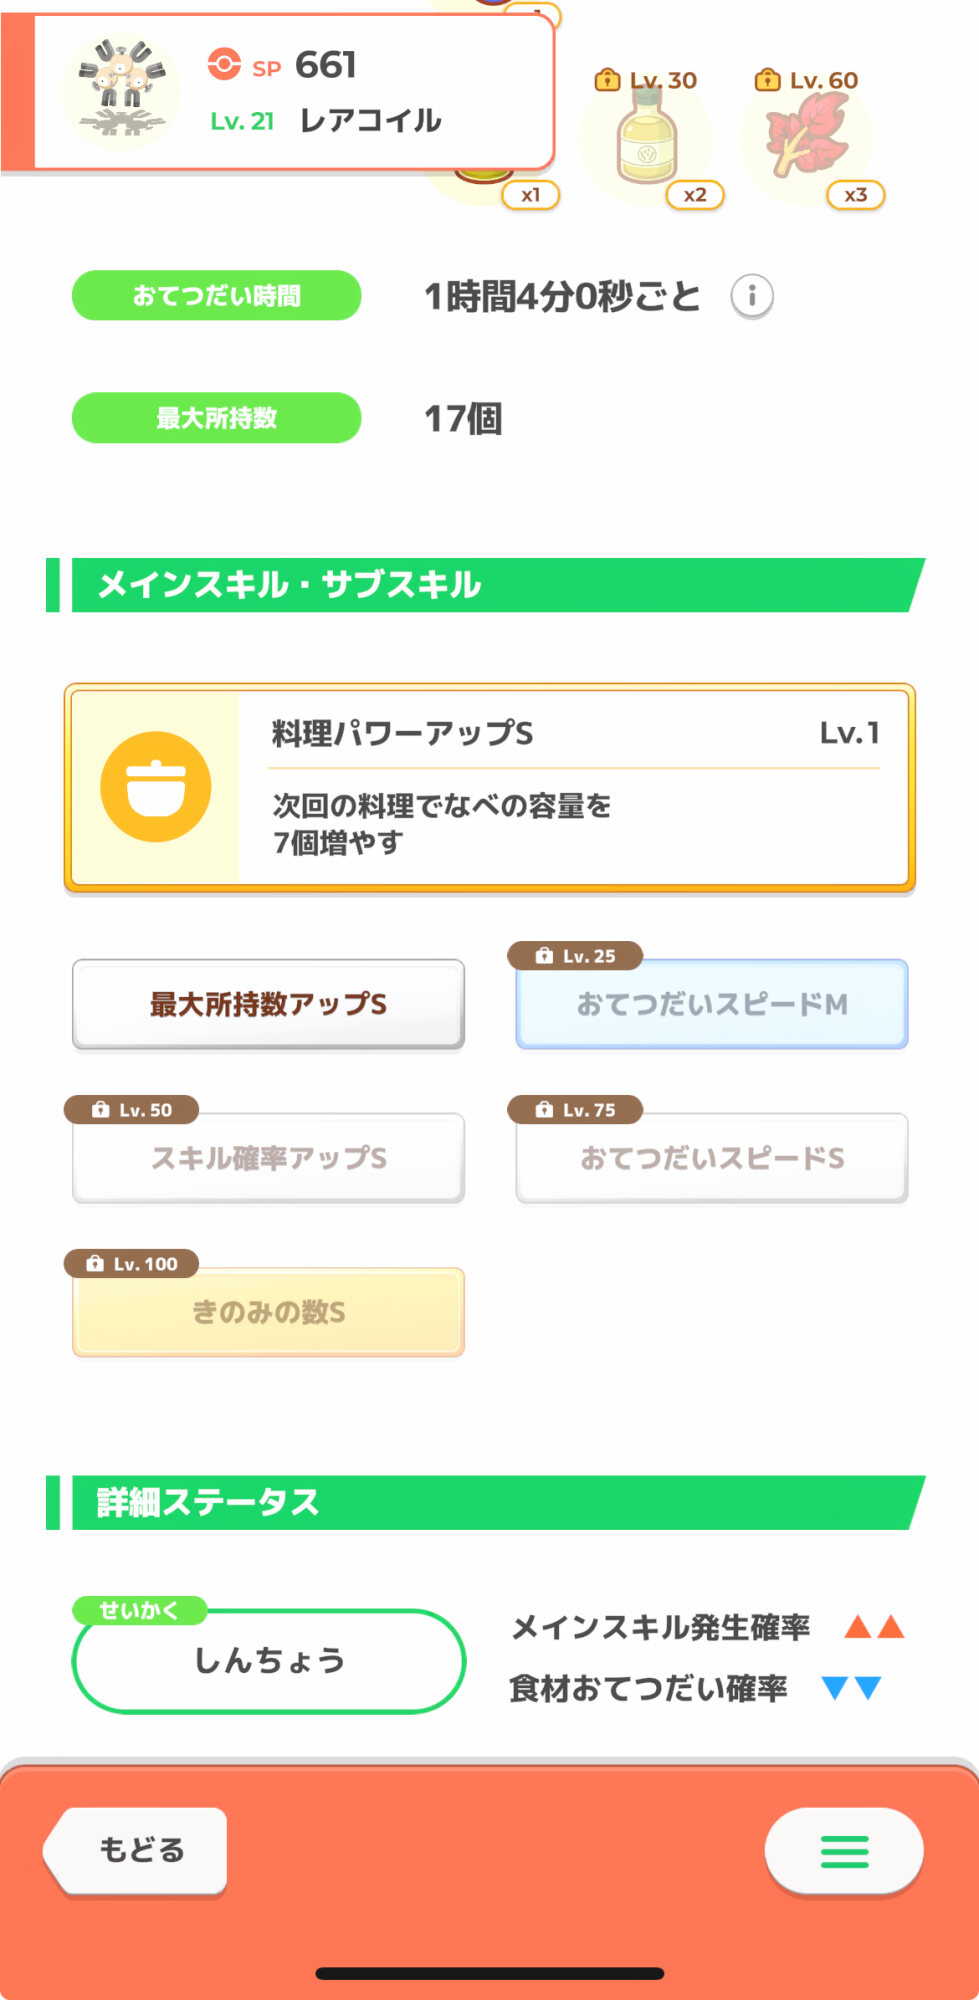The width and height of the screenshot is (979, 2000).
Task: Tap the メインスキル・サブスキル section header
Action: (486, 585)
